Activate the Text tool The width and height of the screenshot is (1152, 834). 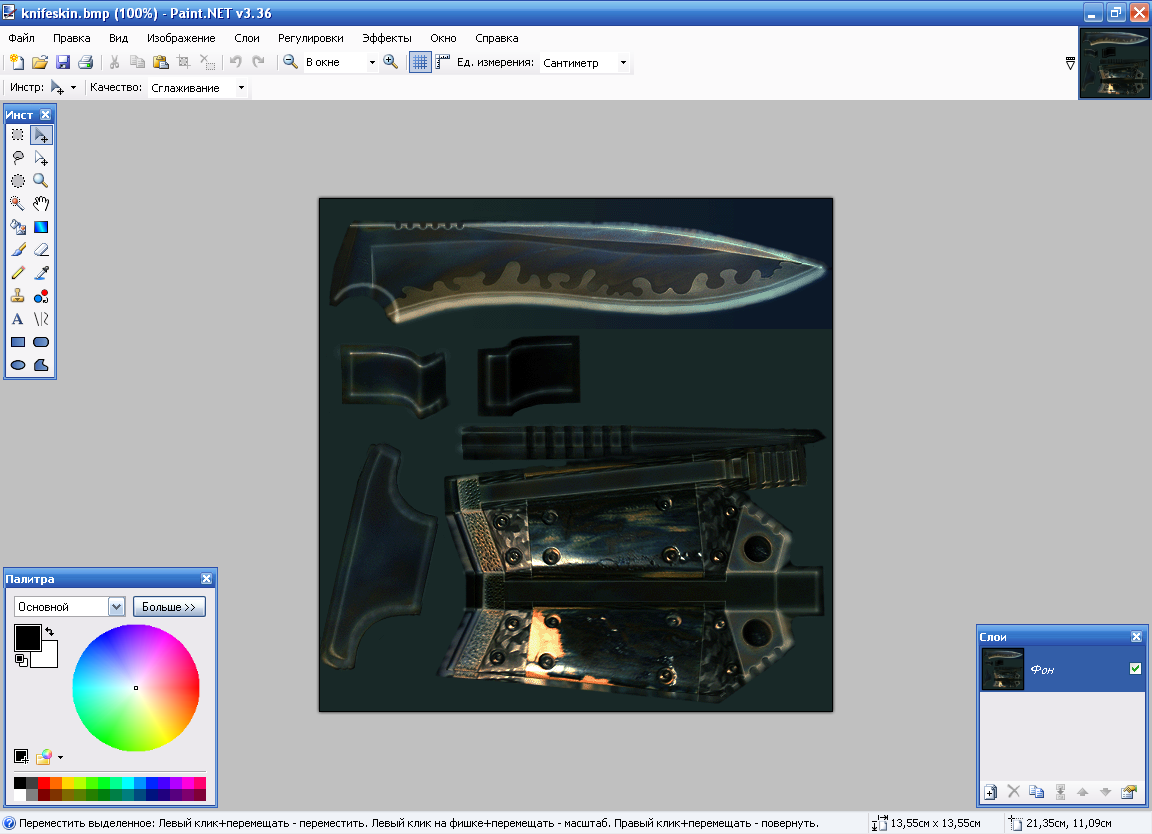click(18, 319)
